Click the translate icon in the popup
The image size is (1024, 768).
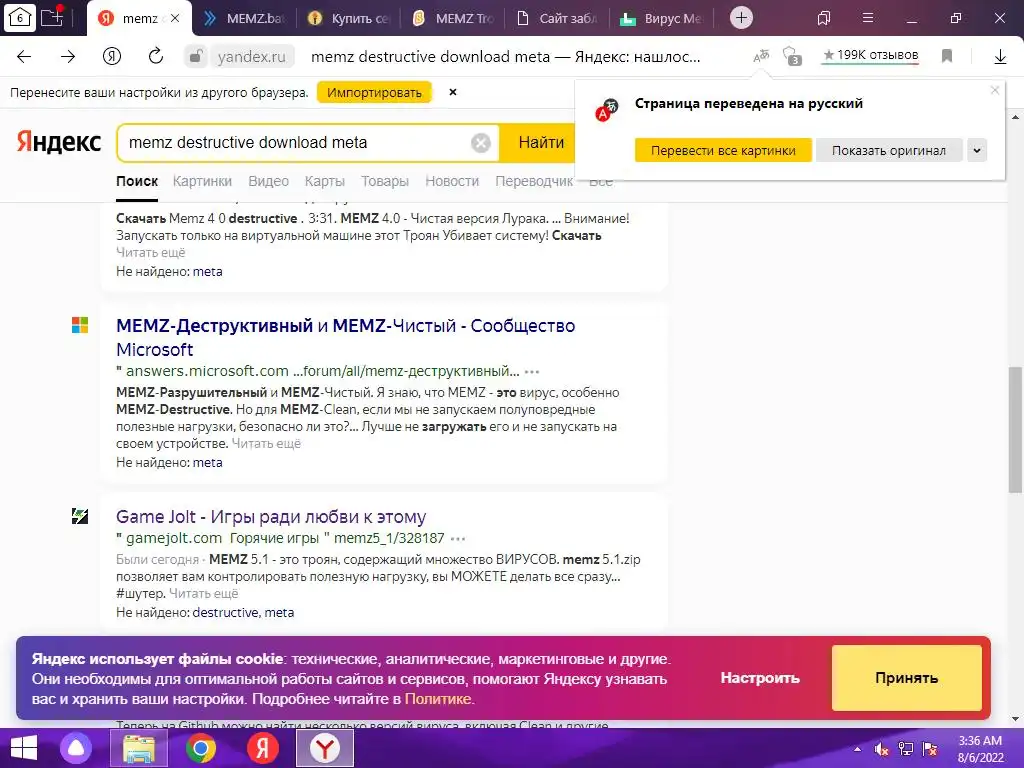coord(606,110)
